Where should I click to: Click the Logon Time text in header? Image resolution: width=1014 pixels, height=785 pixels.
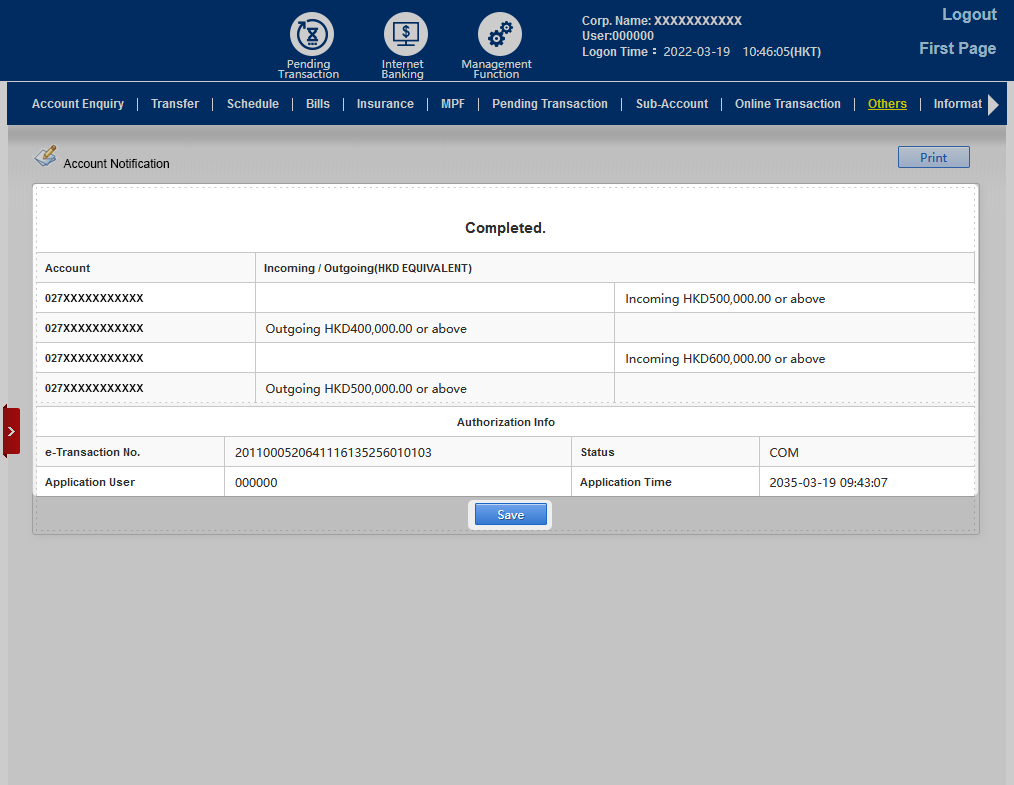[x=702, y=52]
